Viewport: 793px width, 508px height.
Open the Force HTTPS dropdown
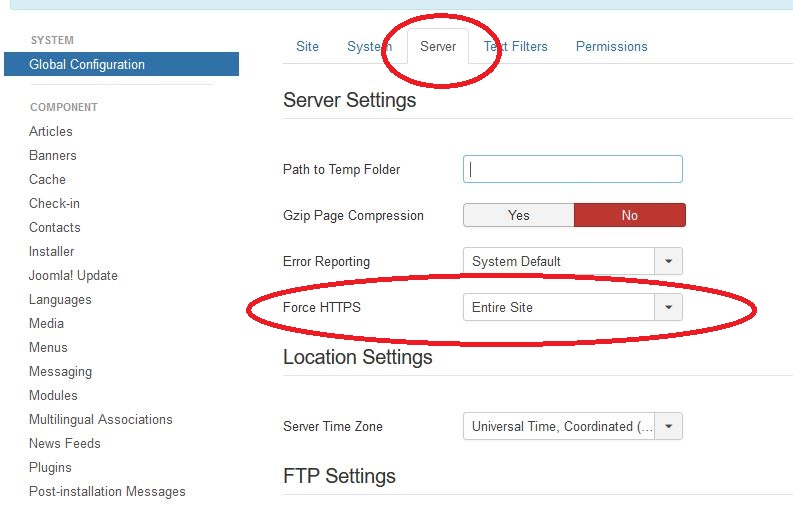[x=572, y=307]
